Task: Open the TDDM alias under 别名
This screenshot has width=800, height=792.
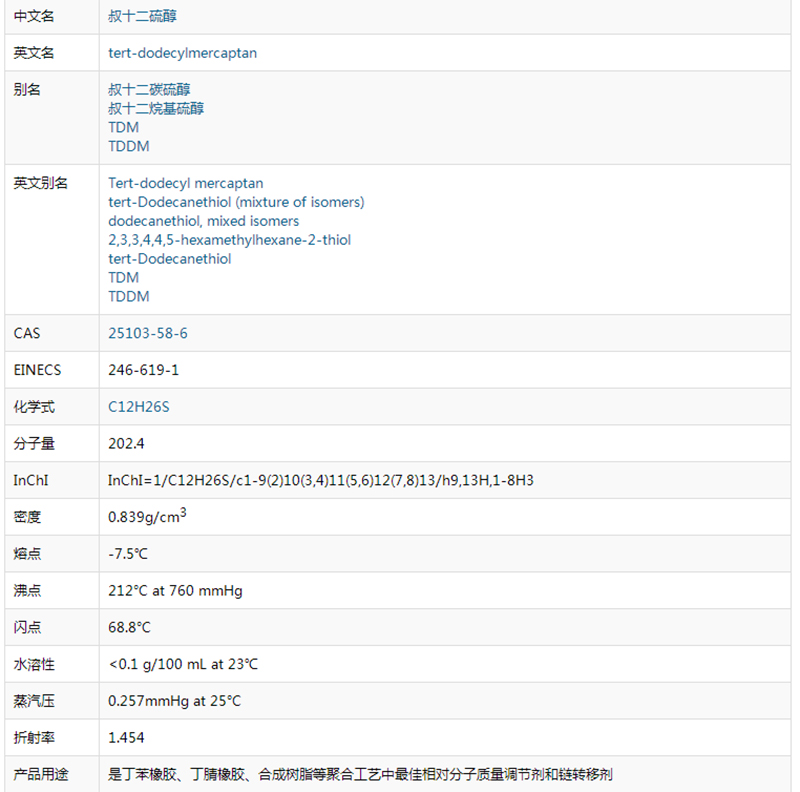Action: (128, 146)
